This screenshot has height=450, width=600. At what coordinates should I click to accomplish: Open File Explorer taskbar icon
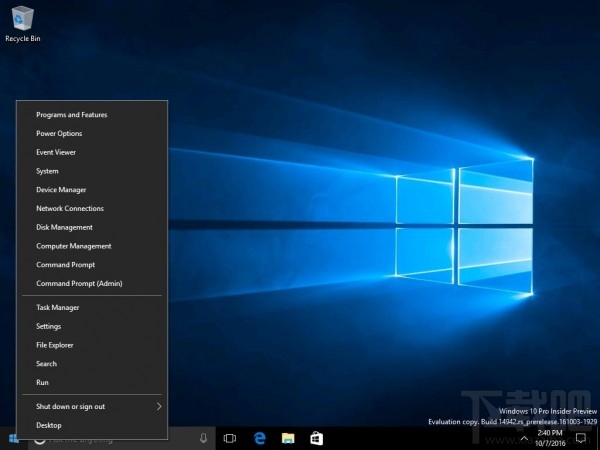click(x=288, y=438)
